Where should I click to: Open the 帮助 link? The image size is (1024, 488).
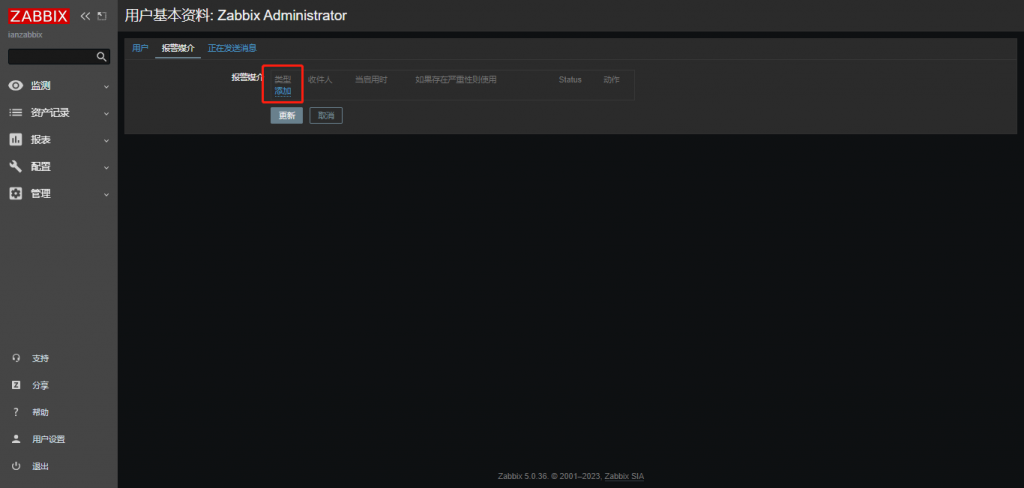[40, 412]
